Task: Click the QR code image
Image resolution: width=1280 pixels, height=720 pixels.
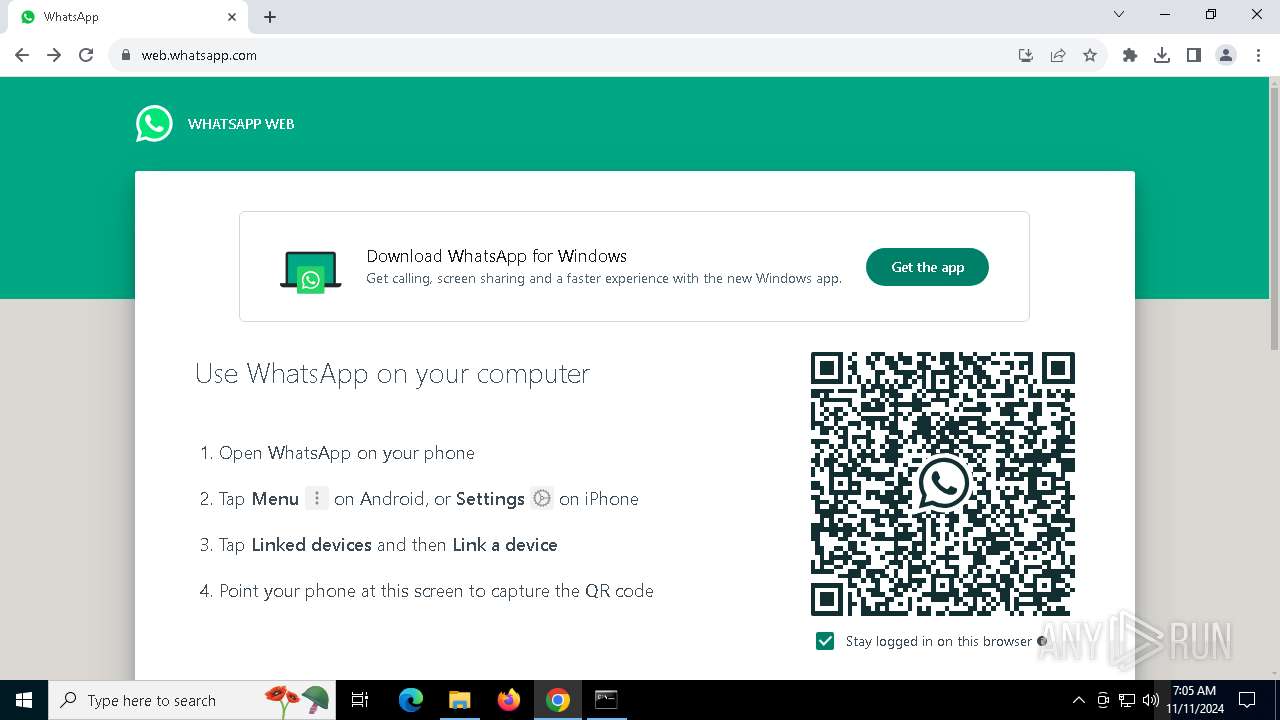Action: (x=942, y=483)
